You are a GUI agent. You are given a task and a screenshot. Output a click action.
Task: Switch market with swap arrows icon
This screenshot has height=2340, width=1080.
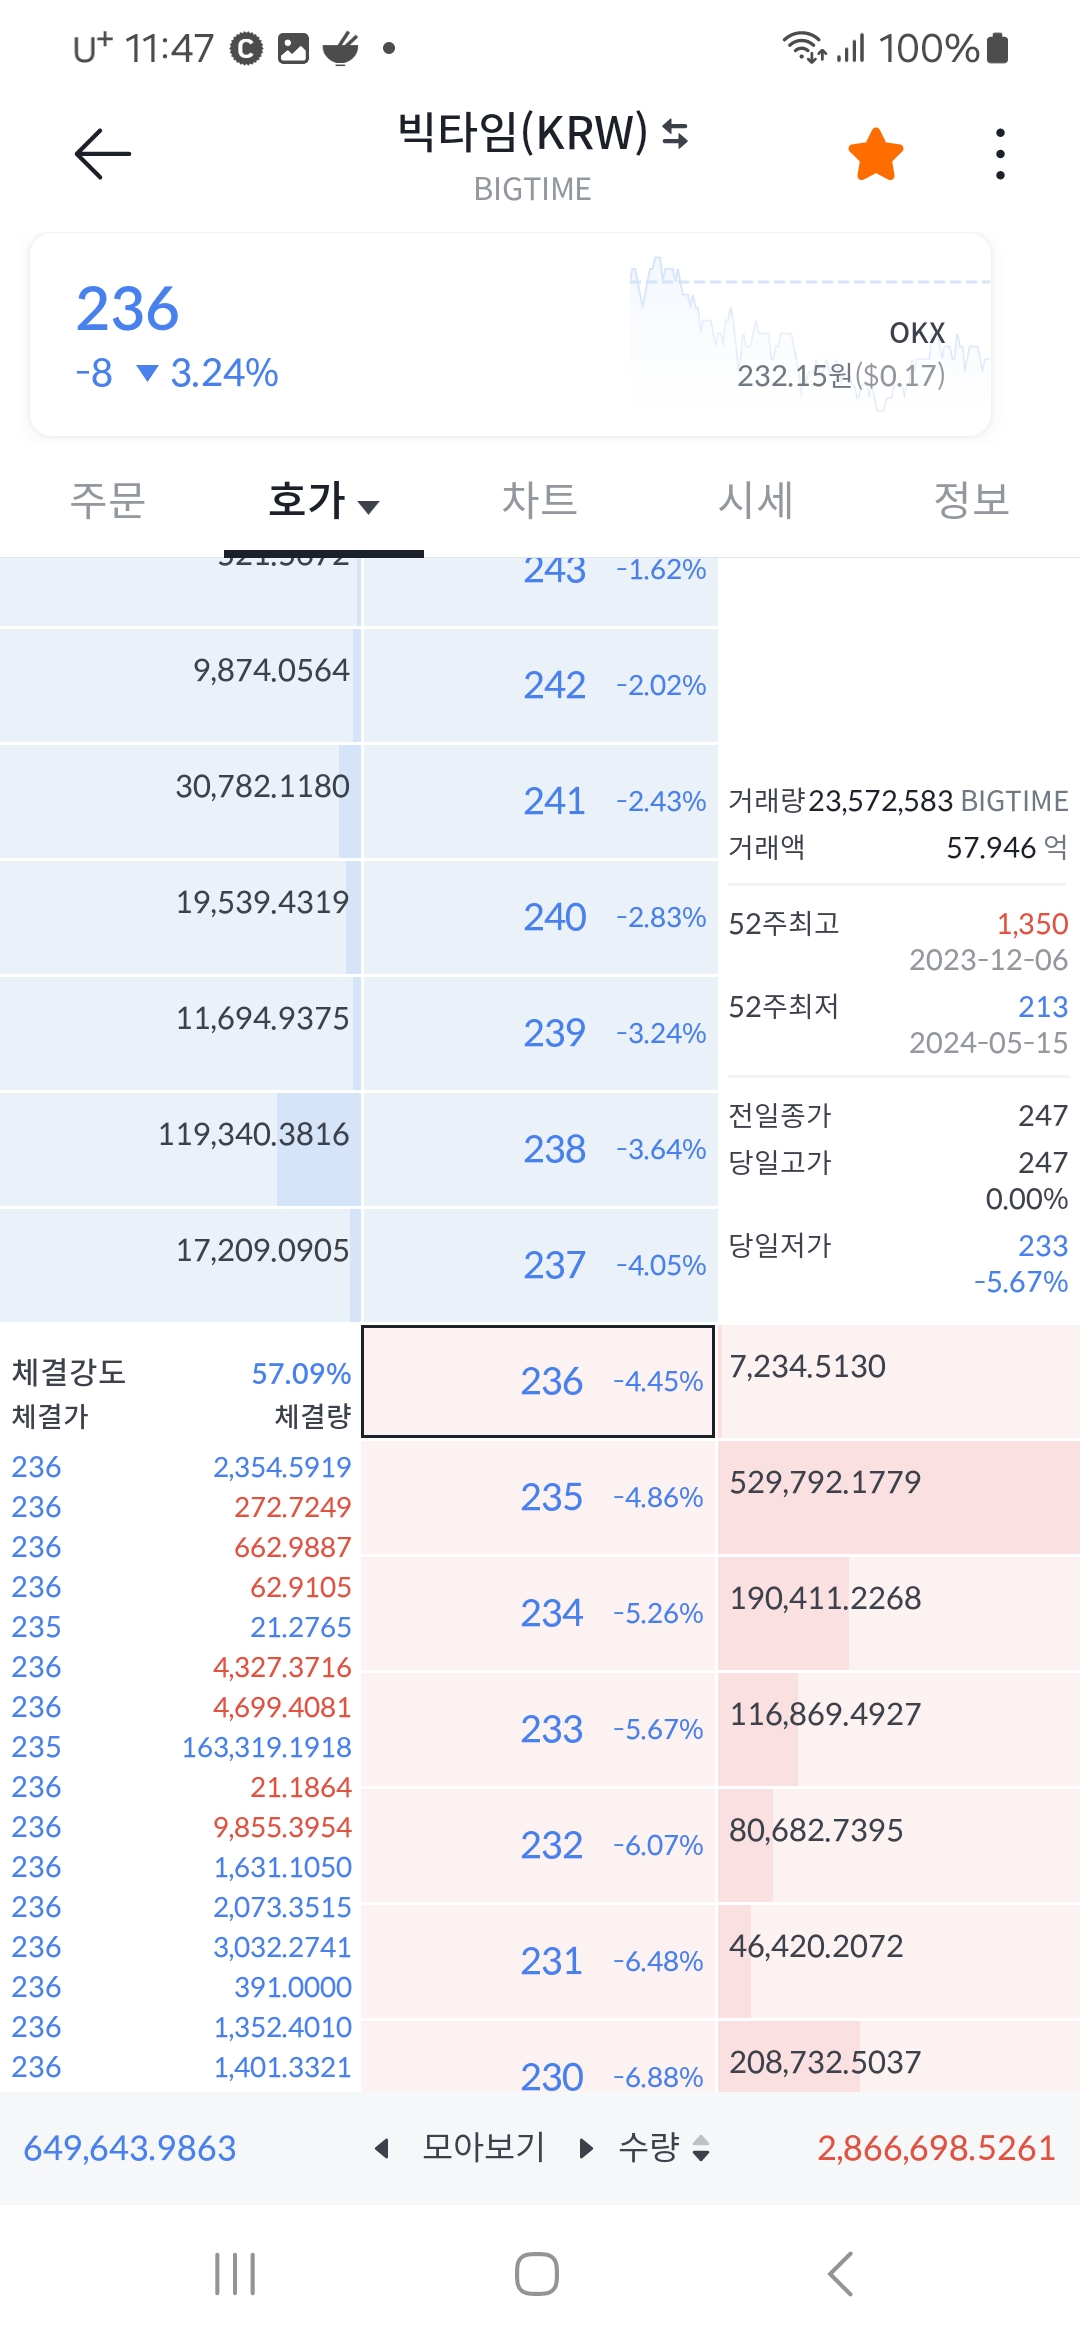click(x=676, y=133)
